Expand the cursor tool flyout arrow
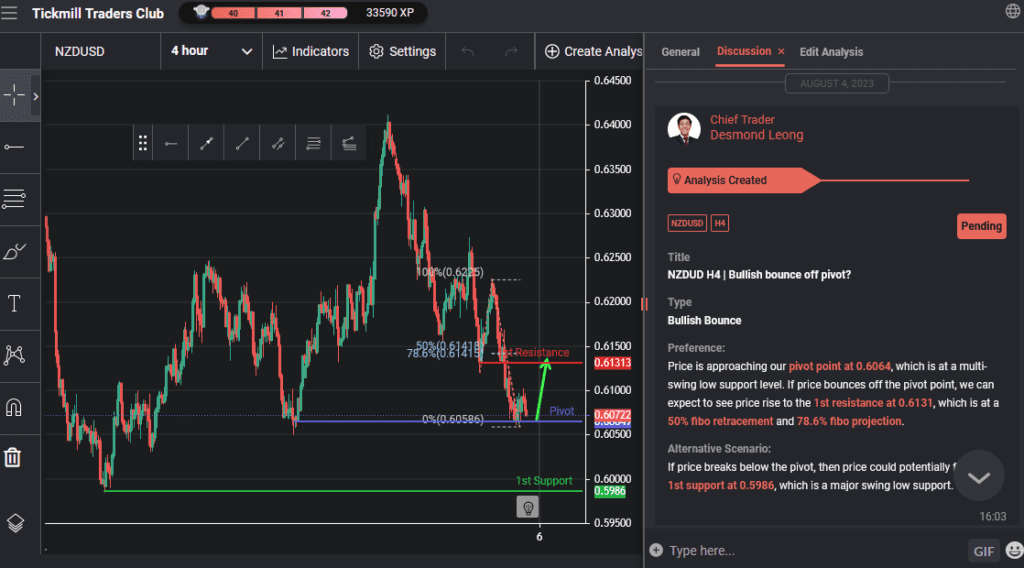 point(36,97)
